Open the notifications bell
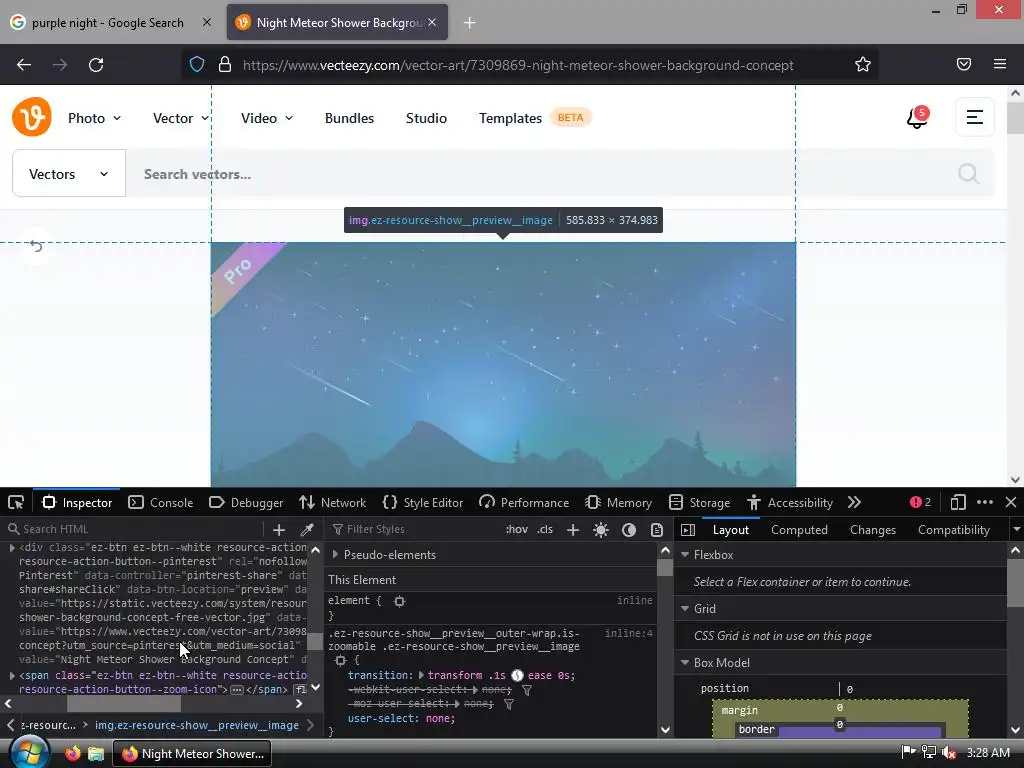1024x768 pixels. coord(917,118)
